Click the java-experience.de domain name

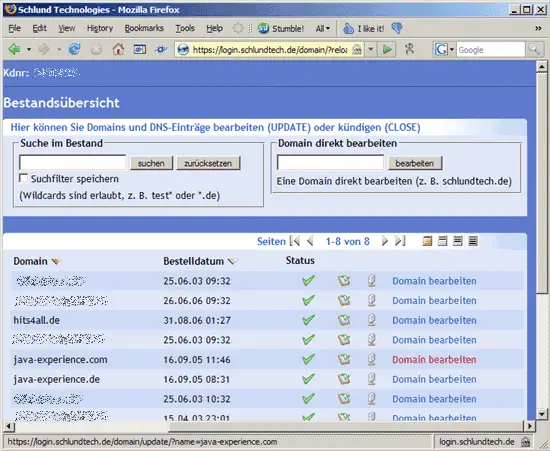click(57, 379)
